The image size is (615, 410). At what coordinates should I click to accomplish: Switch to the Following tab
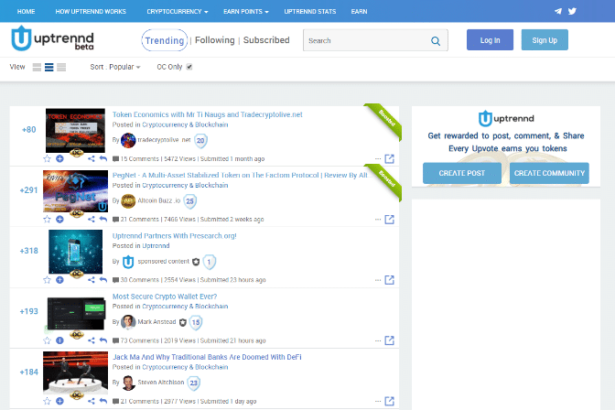click(x=215, y=40)
